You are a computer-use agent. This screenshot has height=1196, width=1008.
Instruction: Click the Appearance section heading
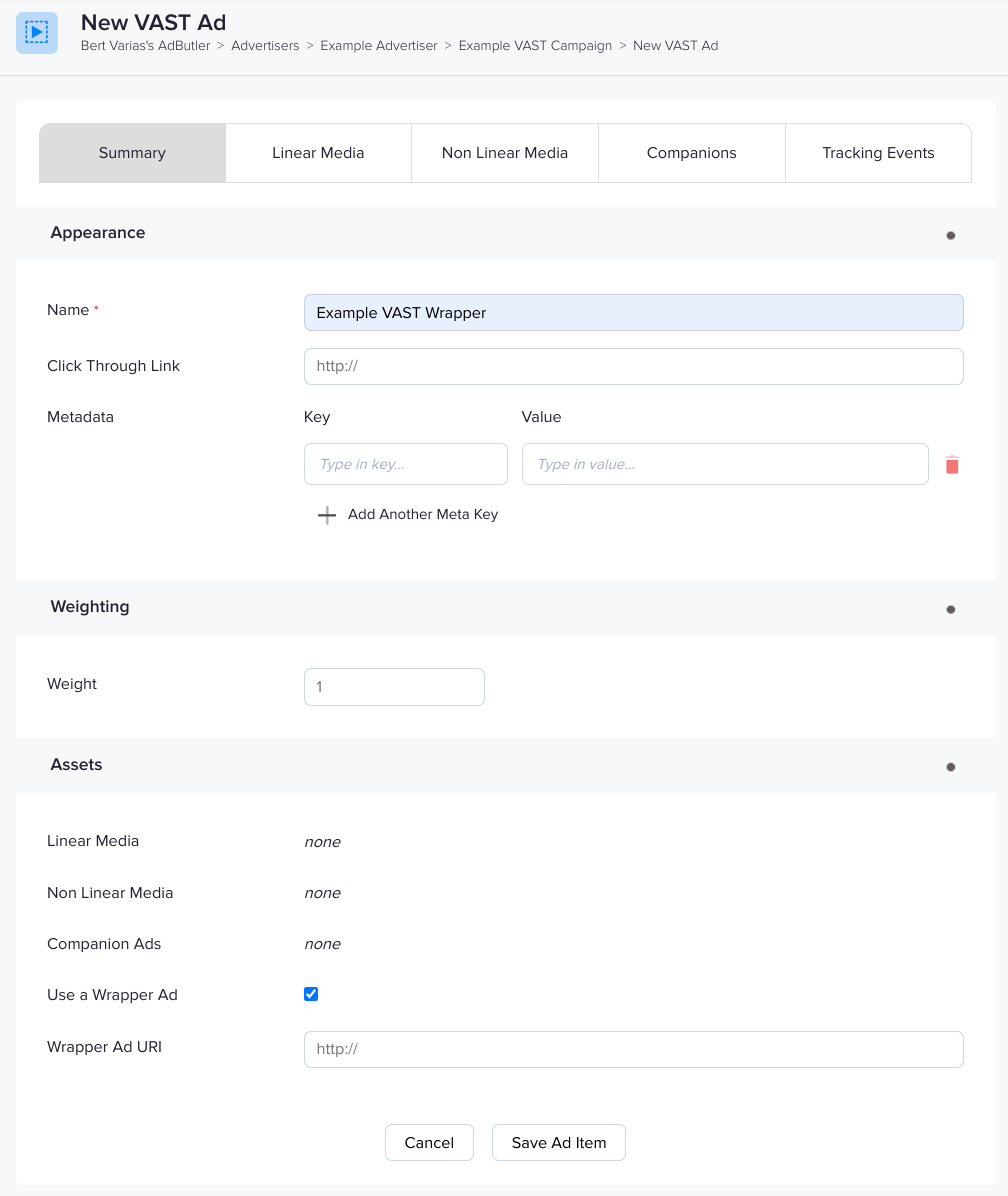click(98, 233)
